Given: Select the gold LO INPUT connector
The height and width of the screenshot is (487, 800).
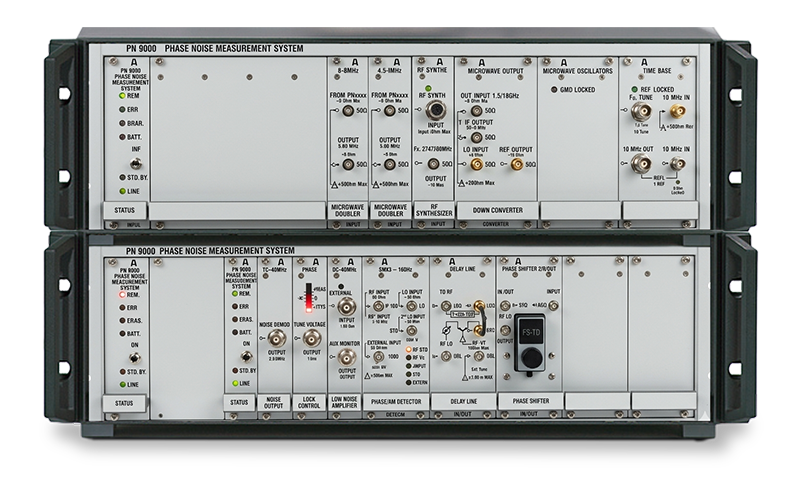Looking at the screenshot, I should [477, 164].
